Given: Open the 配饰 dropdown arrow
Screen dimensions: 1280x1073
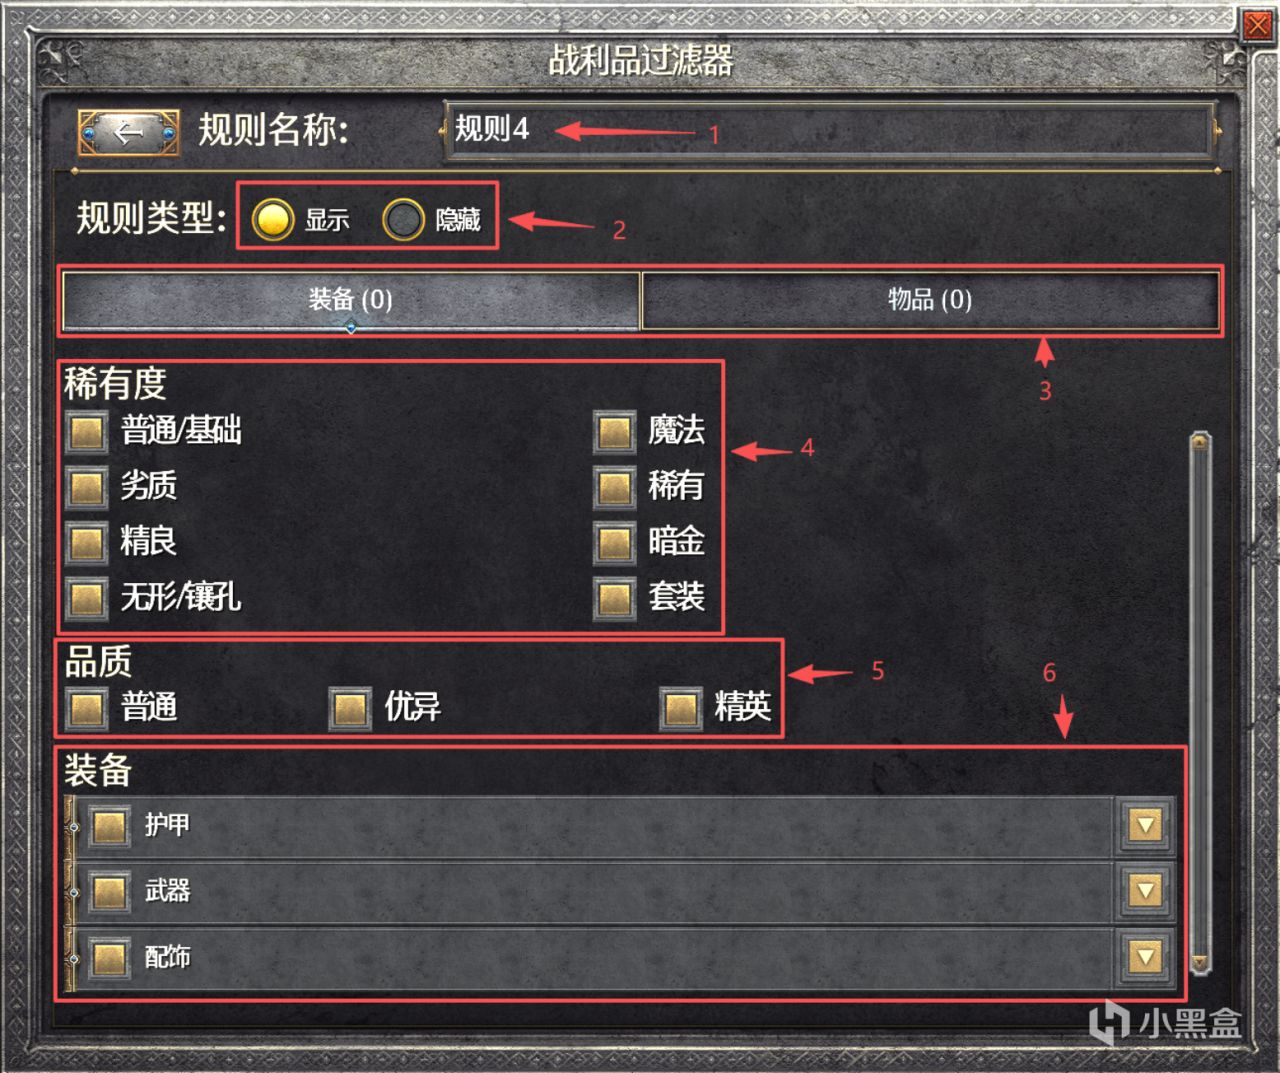Looking at the screenshot, I should [1145, 957].
